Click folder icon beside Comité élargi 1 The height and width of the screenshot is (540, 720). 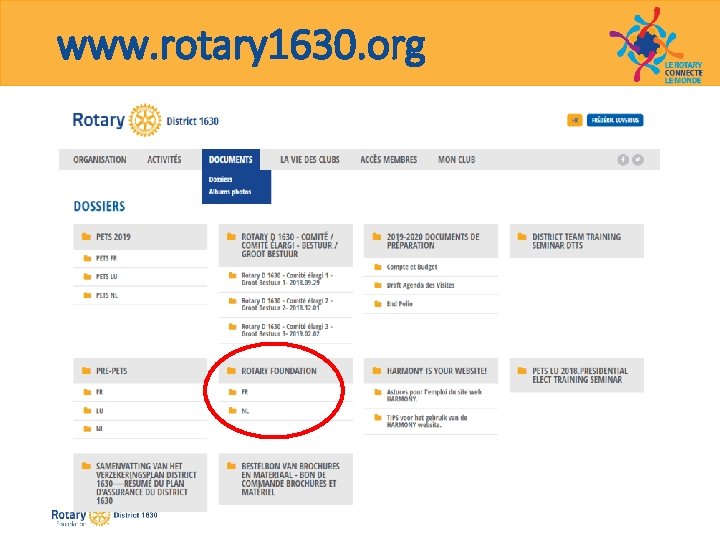tap(232, 276)
